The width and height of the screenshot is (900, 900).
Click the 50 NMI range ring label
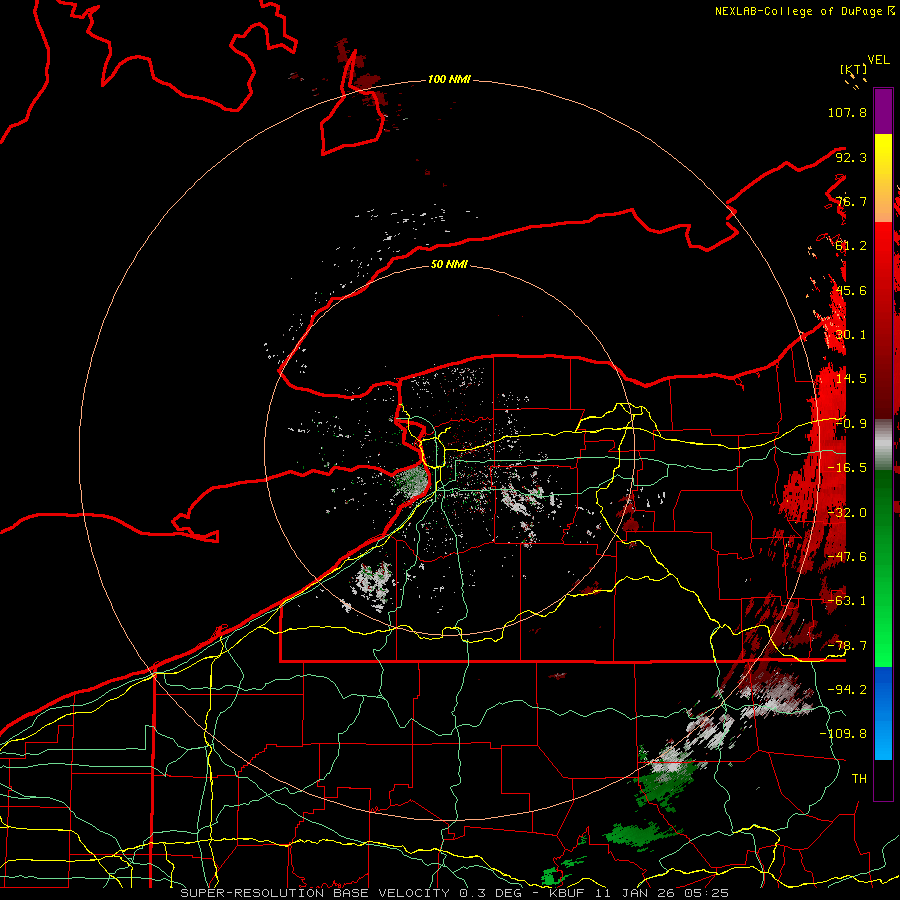449,265
